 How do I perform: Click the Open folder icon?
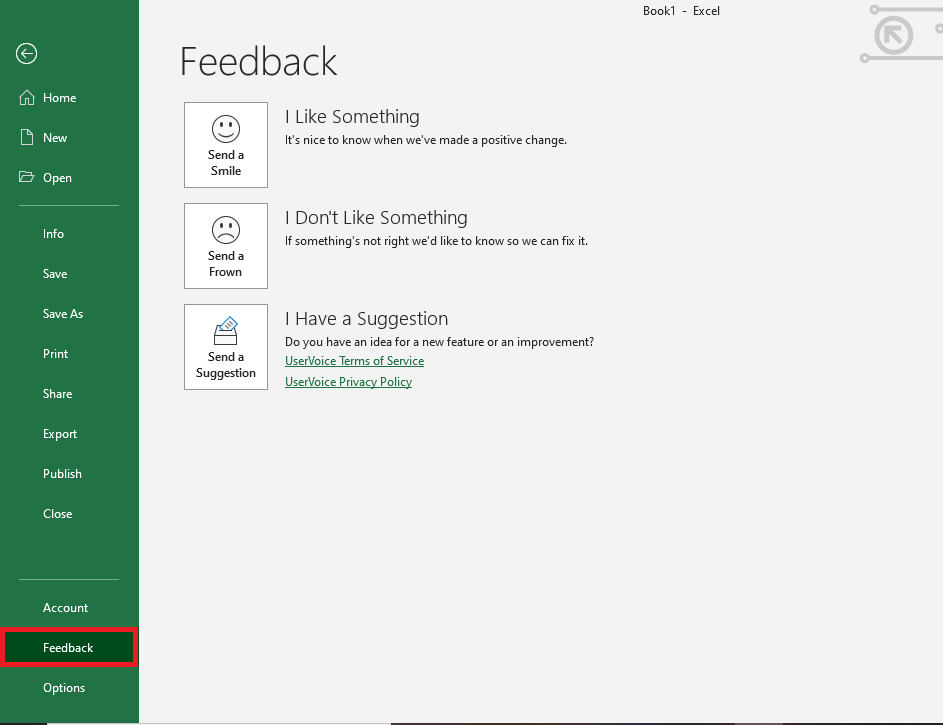click(26, 177)
